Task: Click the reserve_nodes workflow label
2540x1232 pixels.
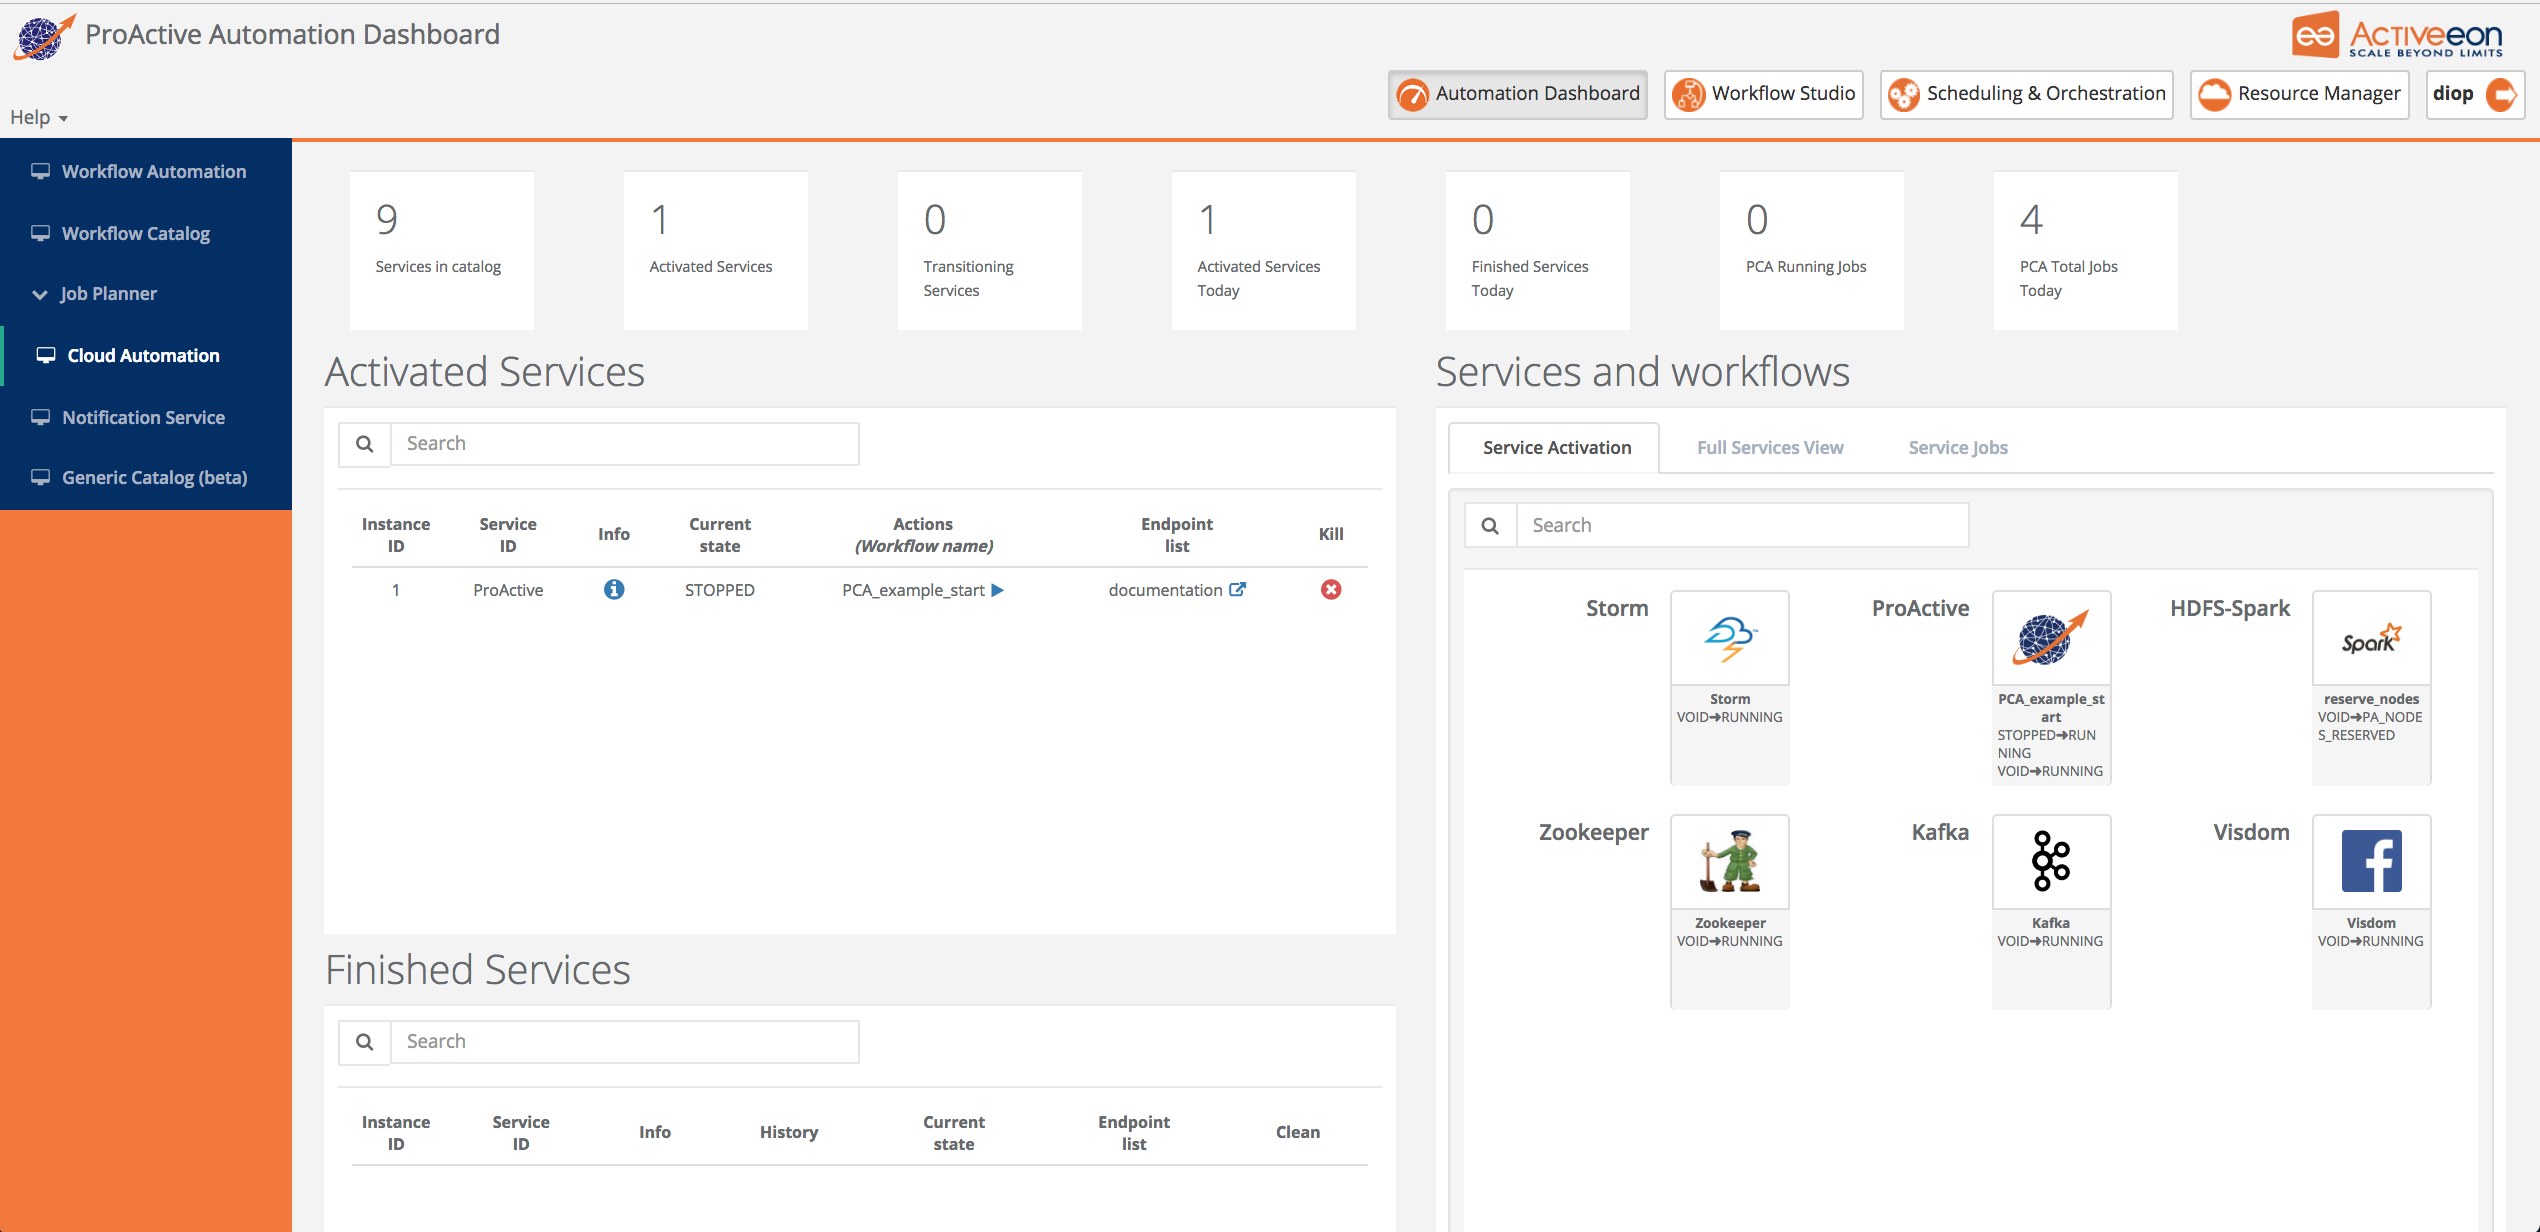Action: (x=2371, y=699)
